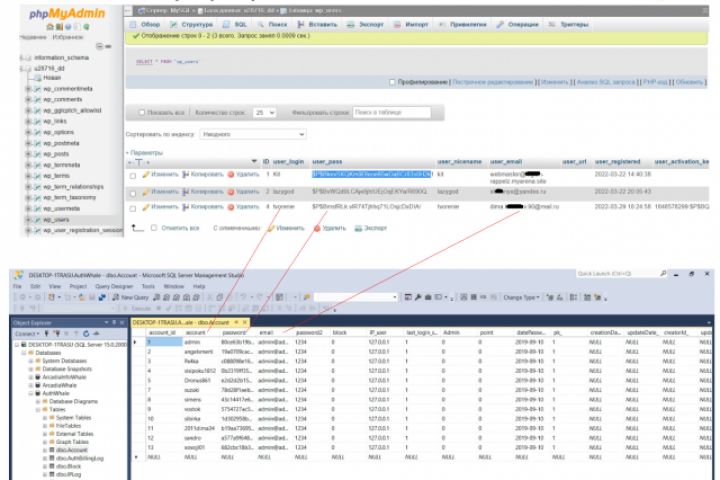Screen dimensions: 720x480
Task: Click wp_posts table icon in tree
Action: (37, 154)
